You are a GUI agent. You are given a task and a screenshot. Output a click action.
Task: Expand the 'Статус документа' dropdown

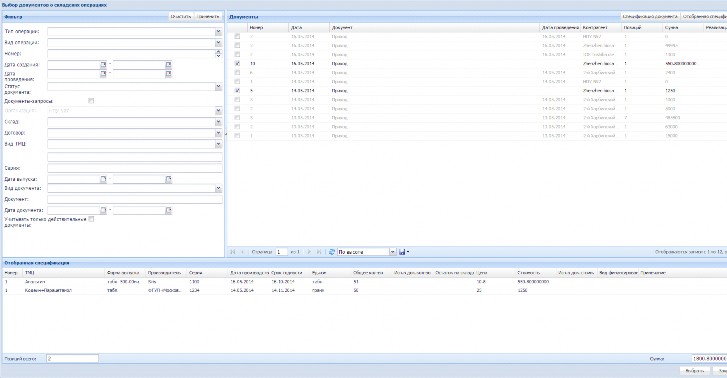(218, 87)
